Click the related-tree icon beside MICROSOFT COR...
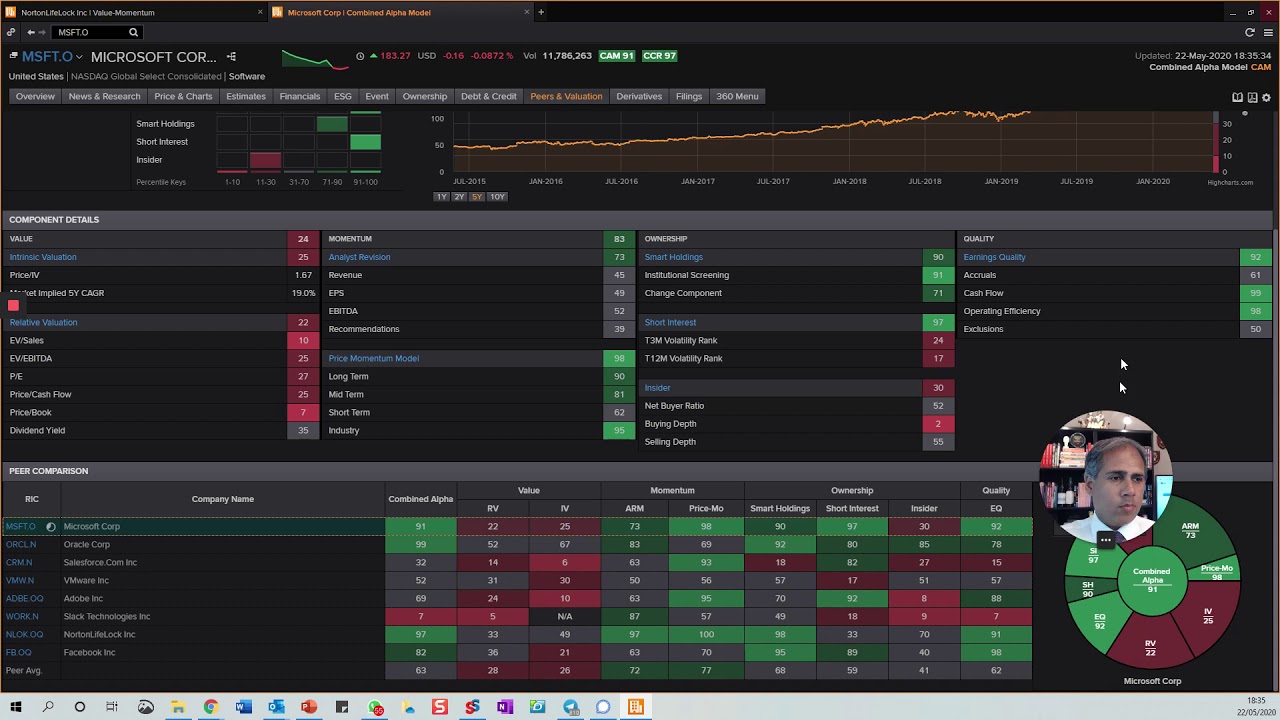Screen dimensions: 1280x720 coord(231,56)
